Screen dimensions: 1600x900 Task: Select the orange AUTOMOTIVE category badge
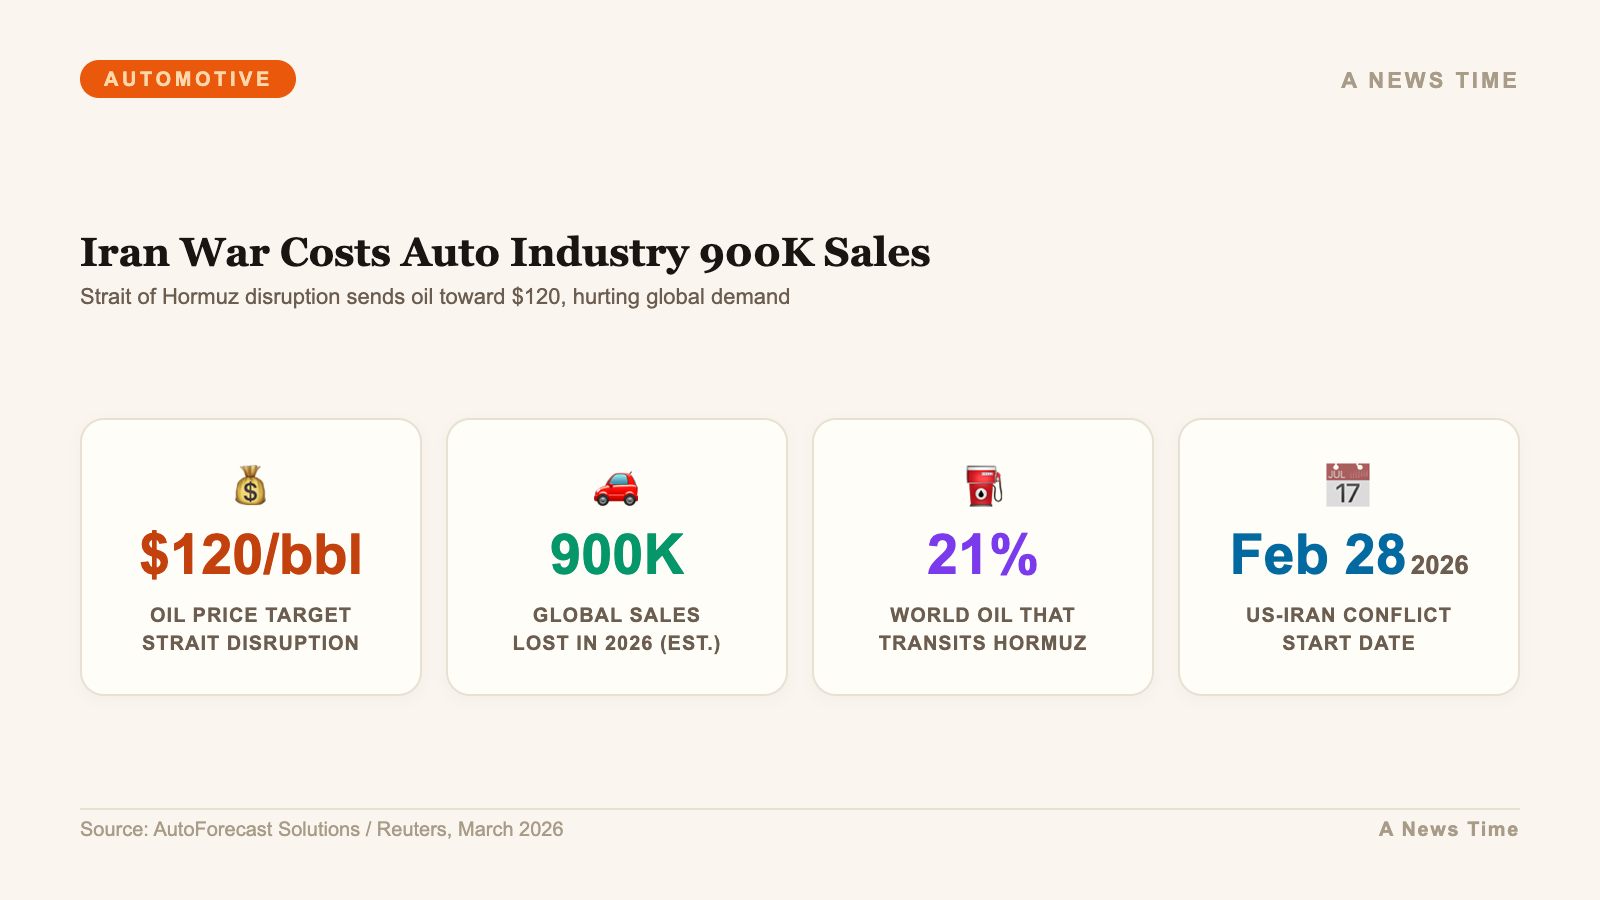tap(188, 79)
